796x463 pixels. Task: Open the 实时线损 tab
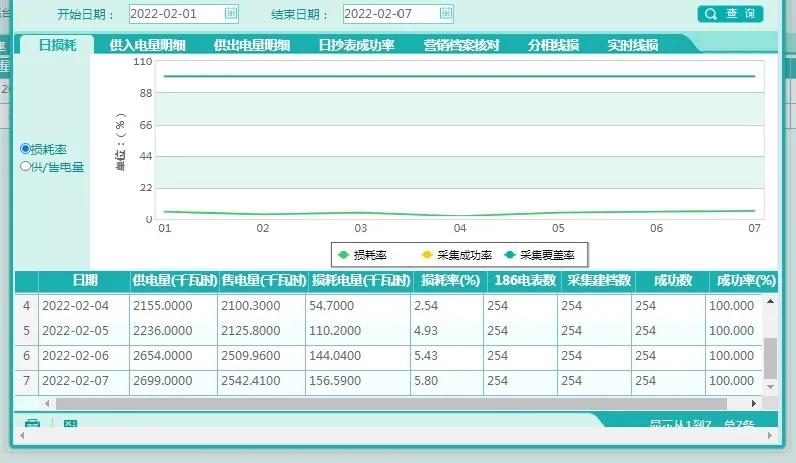633,45
